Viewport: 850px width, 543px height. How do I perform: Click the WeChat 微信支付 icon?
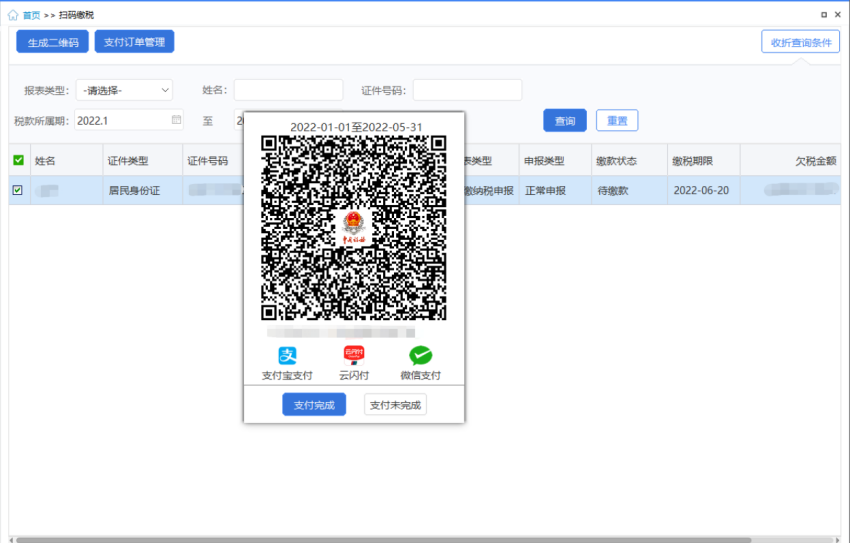point(421,355)
